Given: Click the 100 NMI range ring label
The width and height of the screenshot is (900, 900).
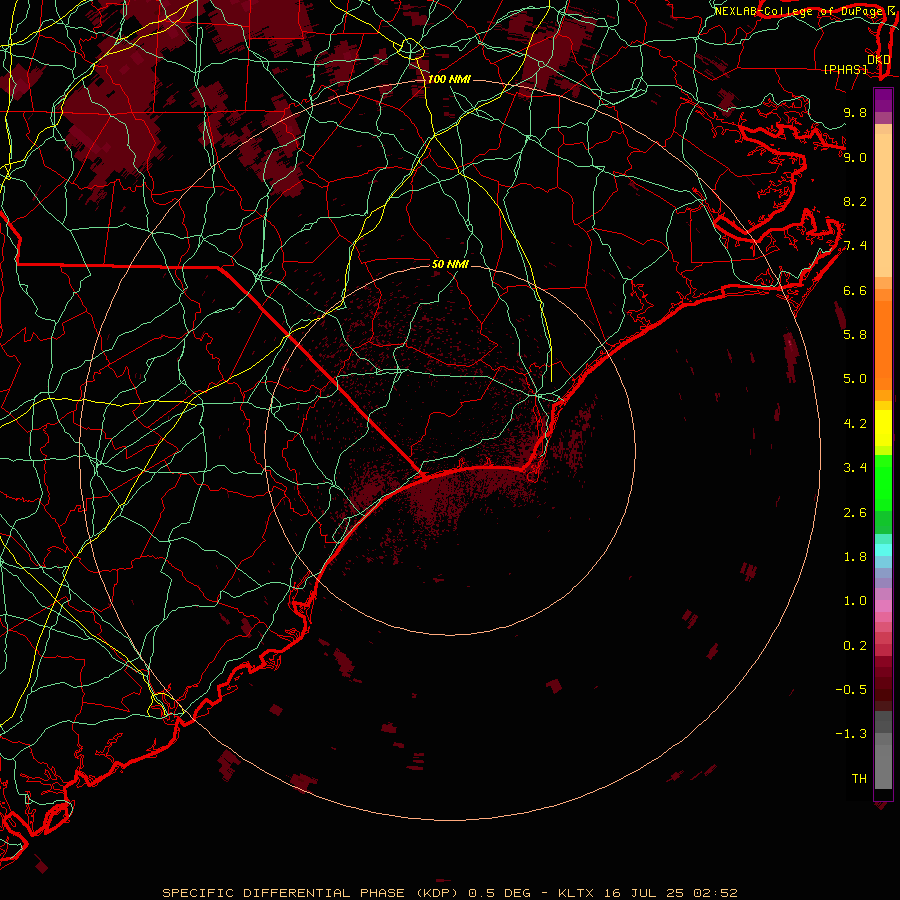Looking at the screenshot, I should pyautogui.click(x=449, y=79).
